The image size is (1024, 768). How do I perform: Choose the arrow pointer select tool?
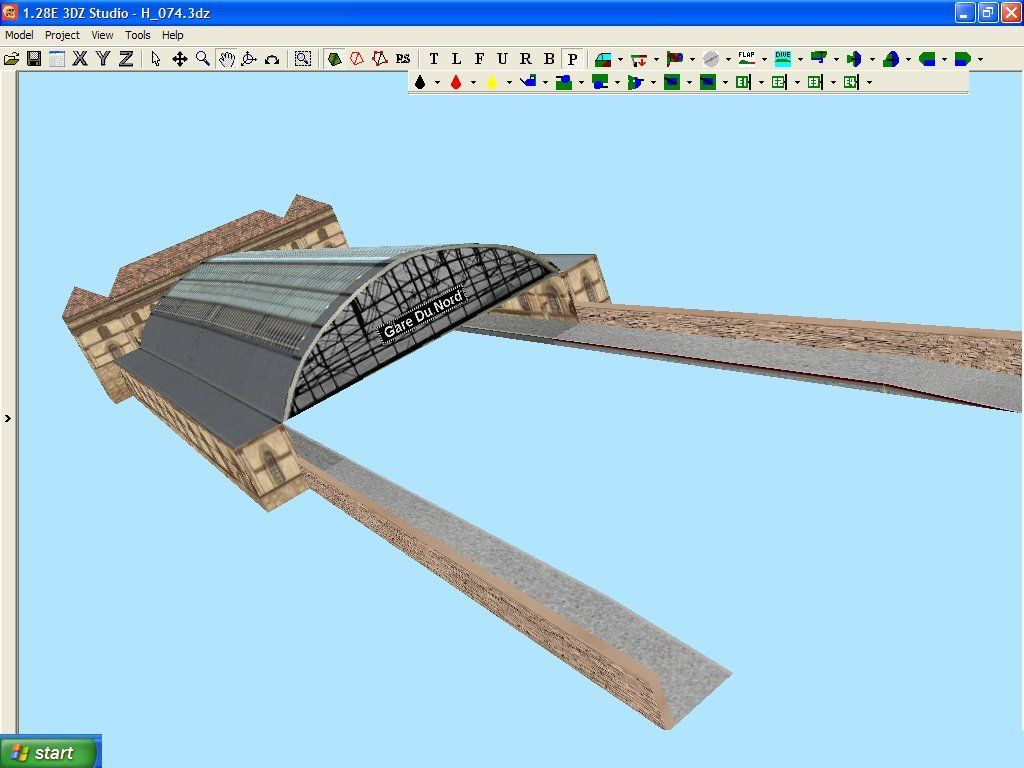coord(155,59)
